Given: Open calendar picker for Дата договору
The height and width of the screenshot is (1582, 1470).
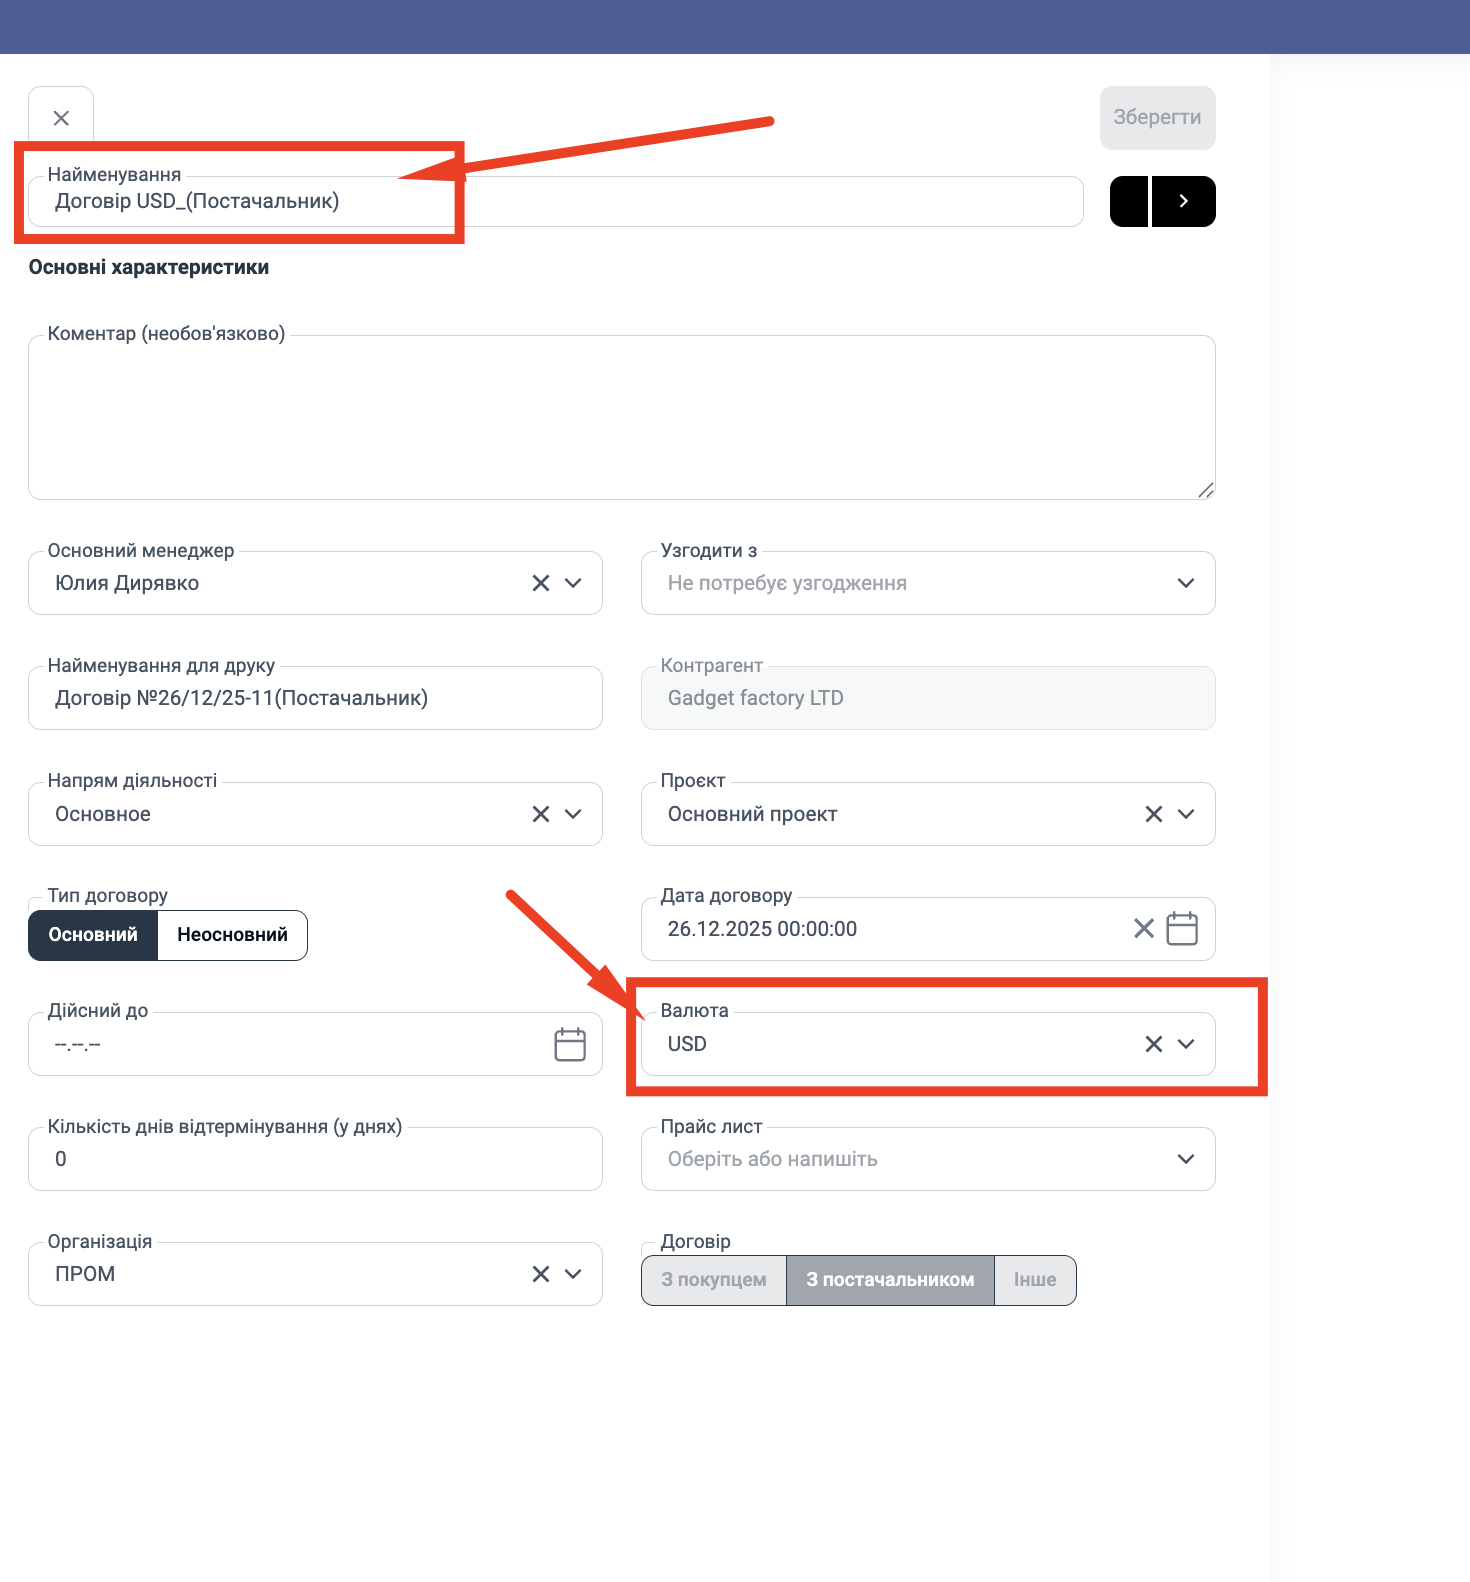Looking at the screenshot, I should point(1182,929).
